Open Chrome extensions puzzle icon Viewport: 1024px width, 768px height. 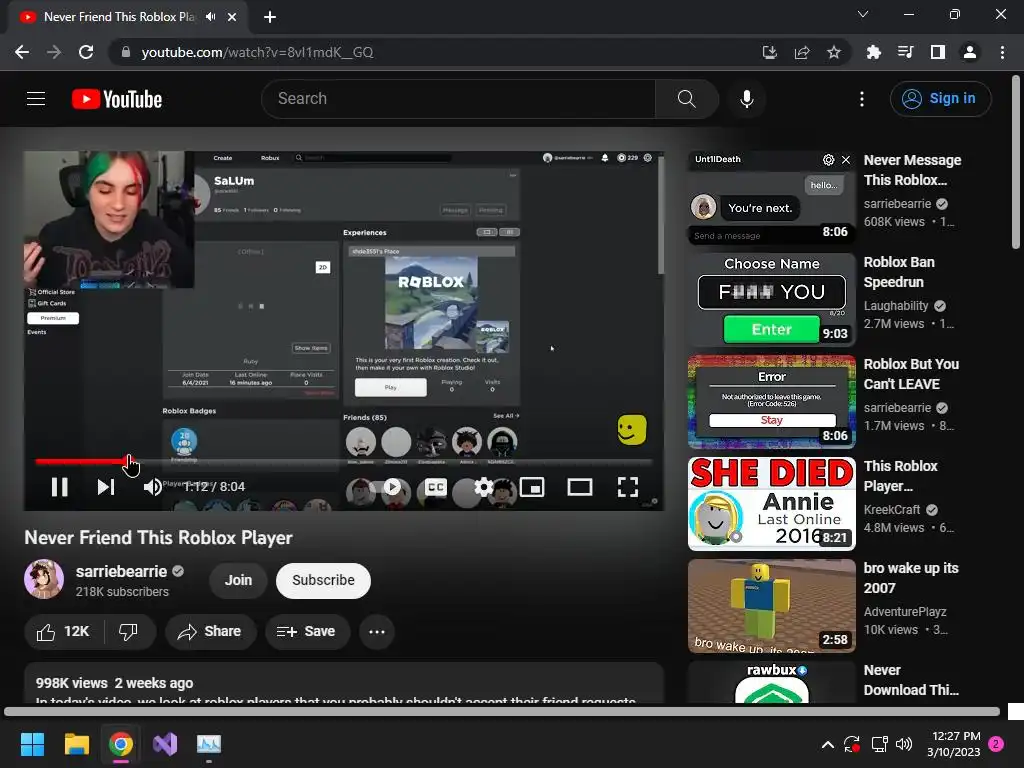click(x=873, y=52)
